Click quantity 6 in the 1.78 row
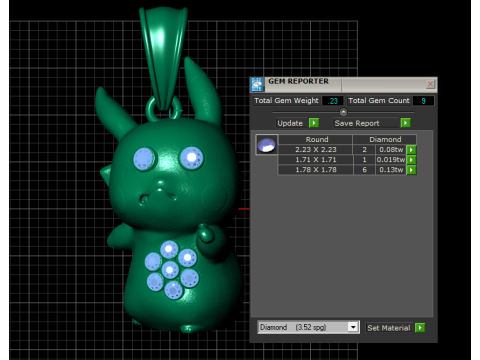 pos(364,170)
